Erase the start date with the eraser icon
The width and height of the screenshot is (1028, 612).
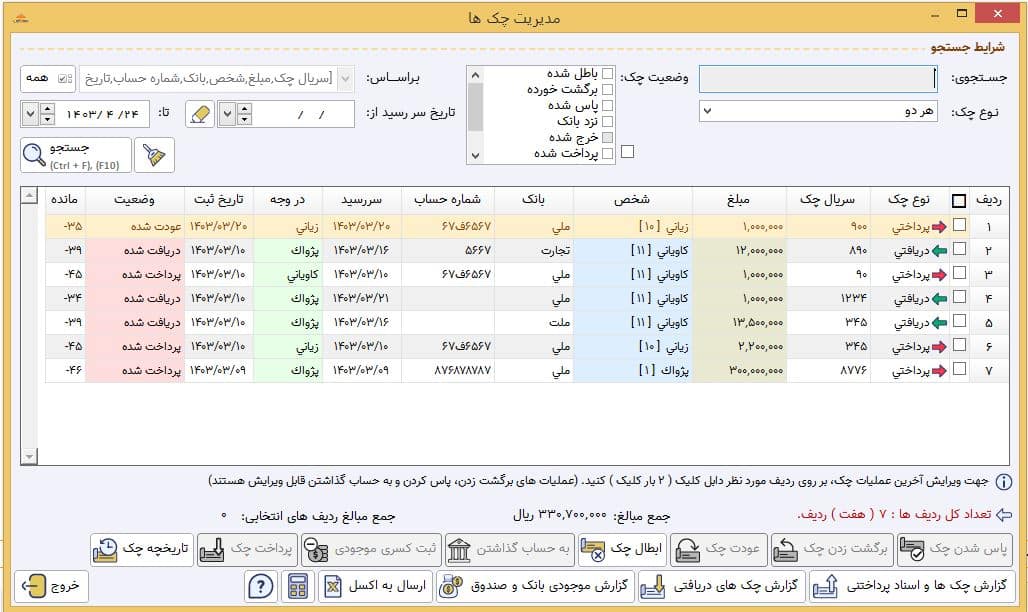[200, 114]
